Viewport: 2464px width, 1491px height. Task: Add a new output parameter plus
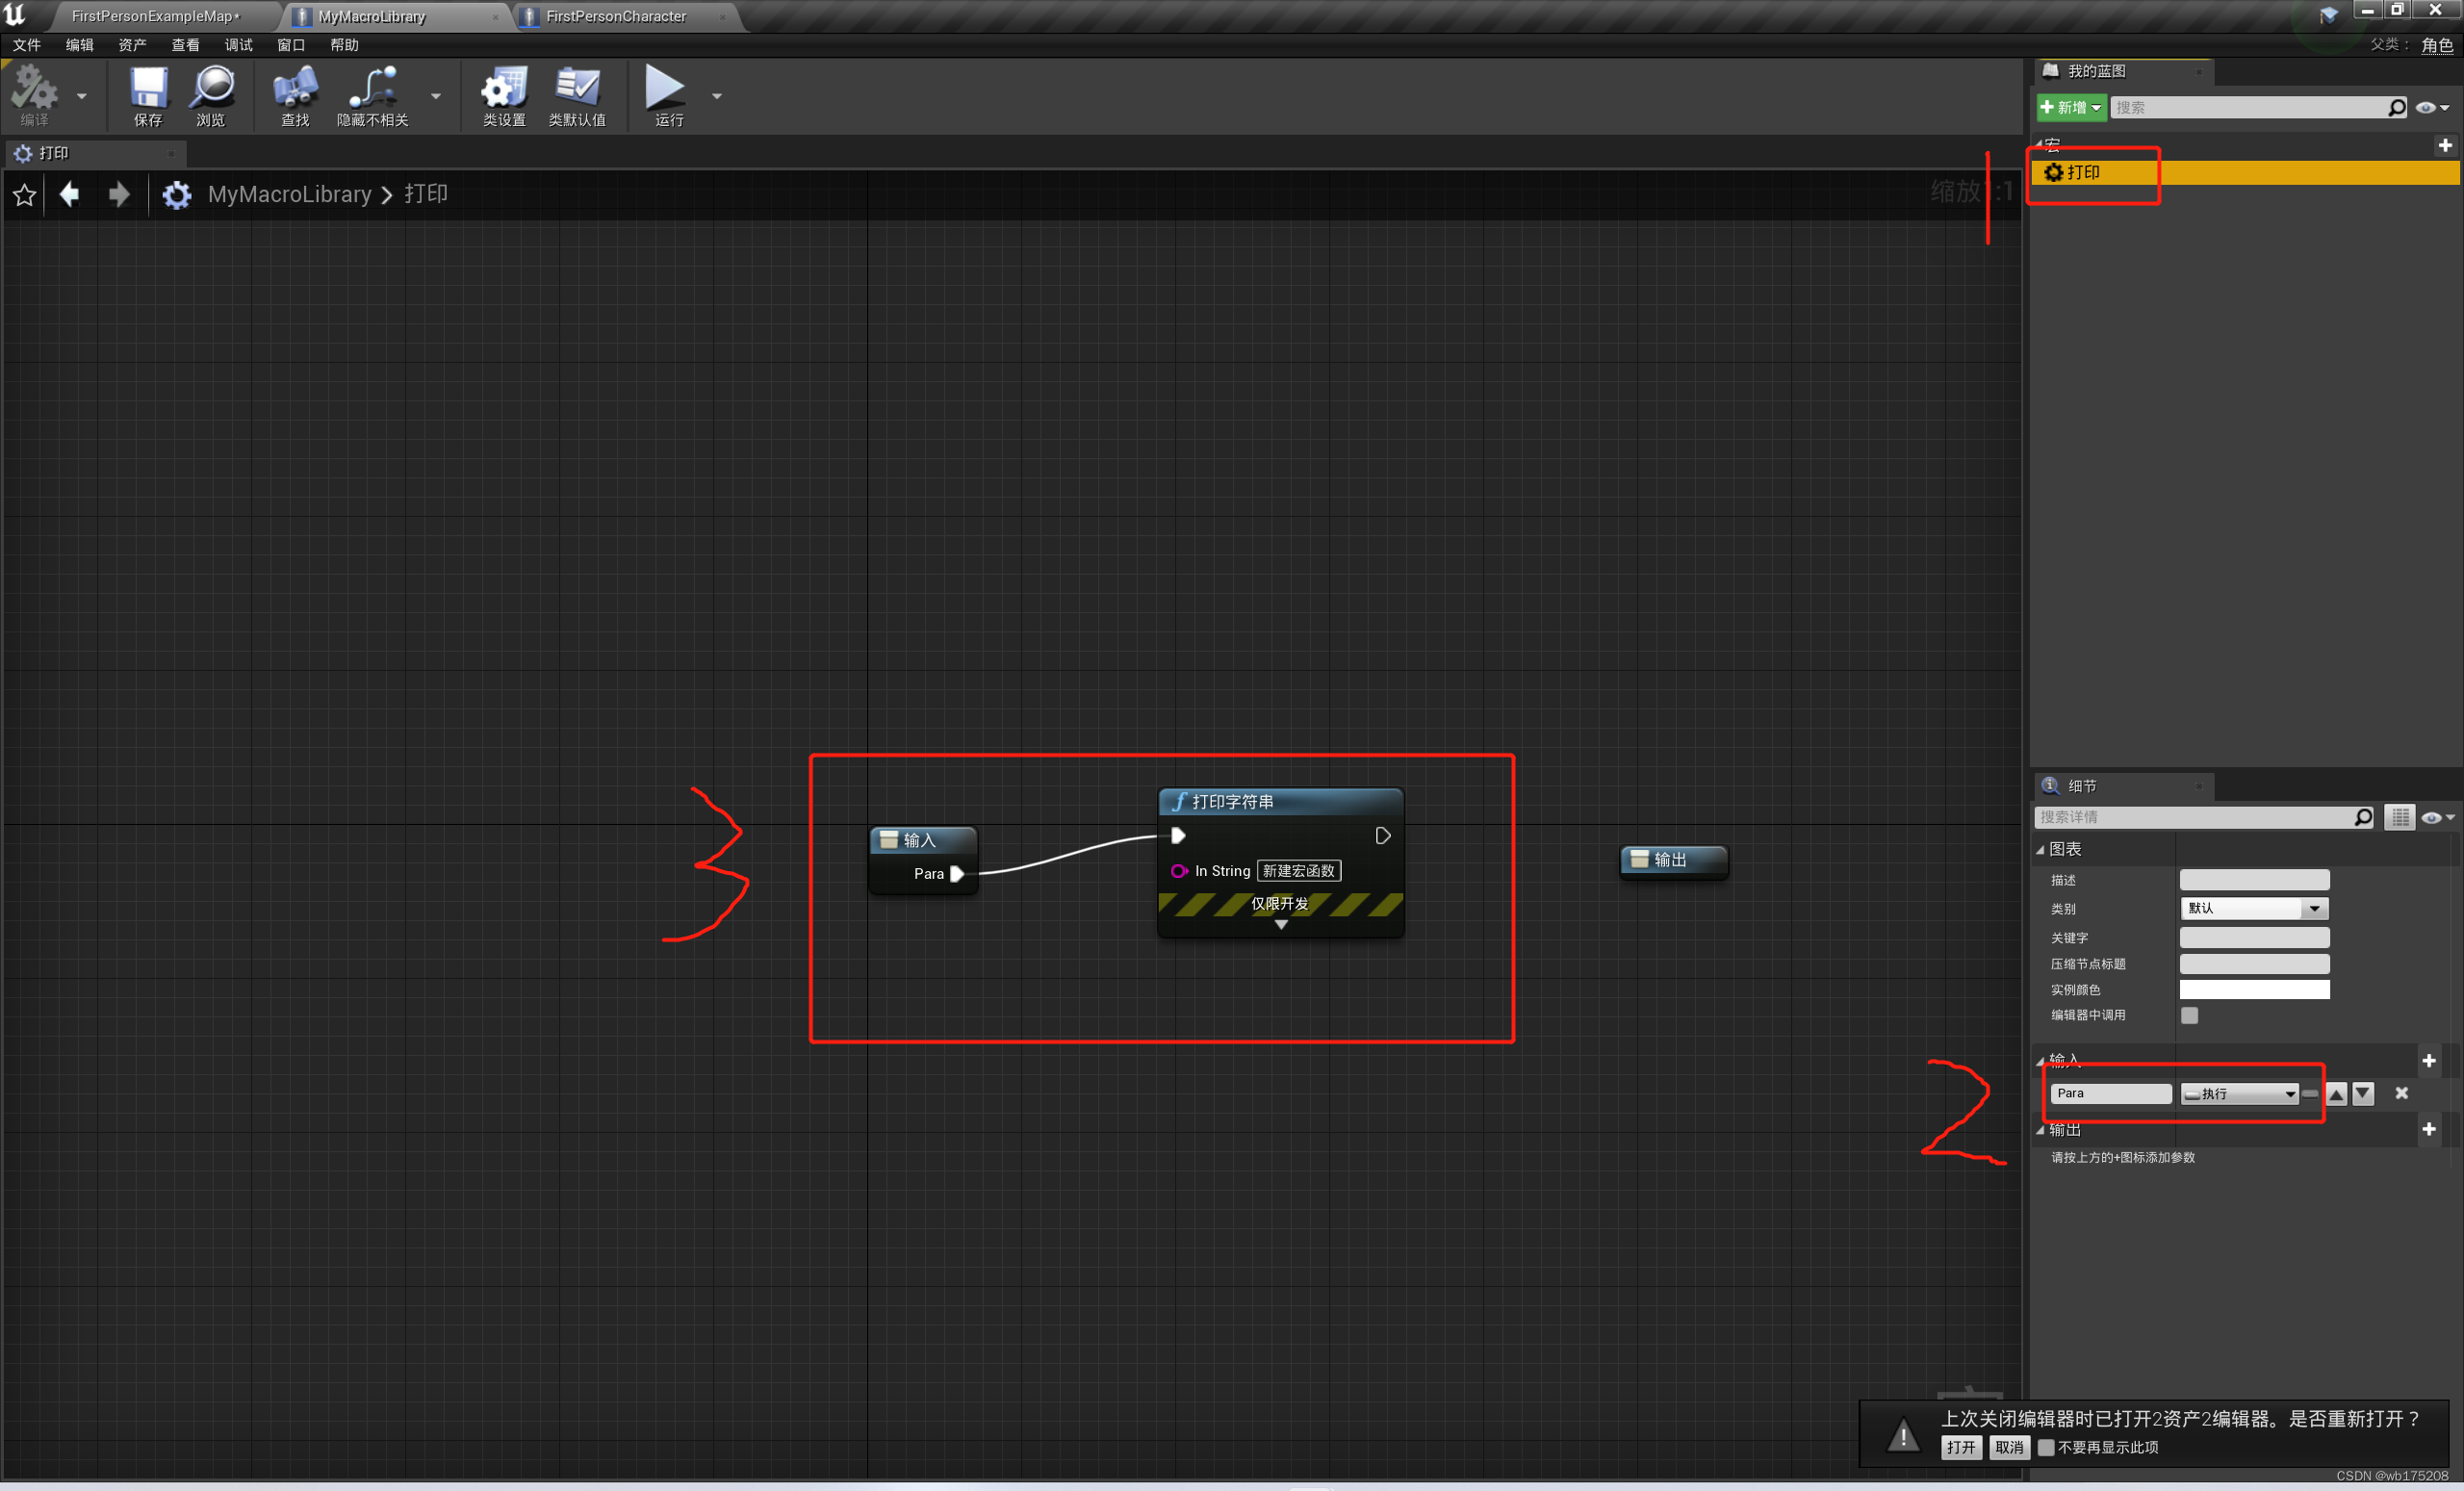pyautogui.click(x=2429, y=1129)
